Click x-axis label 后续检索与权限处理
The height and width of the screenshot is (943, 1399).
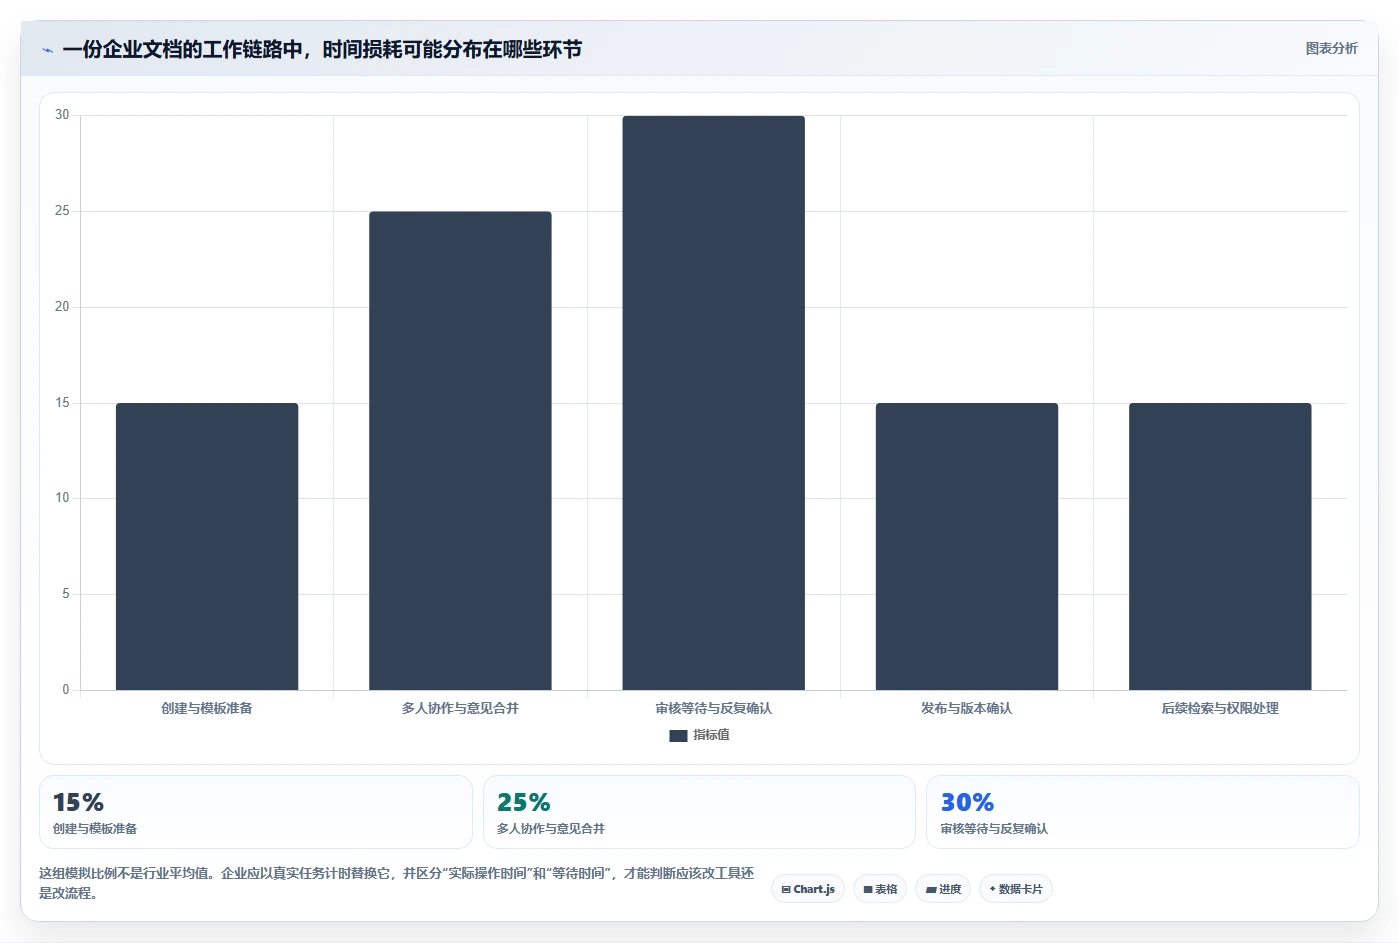click(x=1220, y=708)
